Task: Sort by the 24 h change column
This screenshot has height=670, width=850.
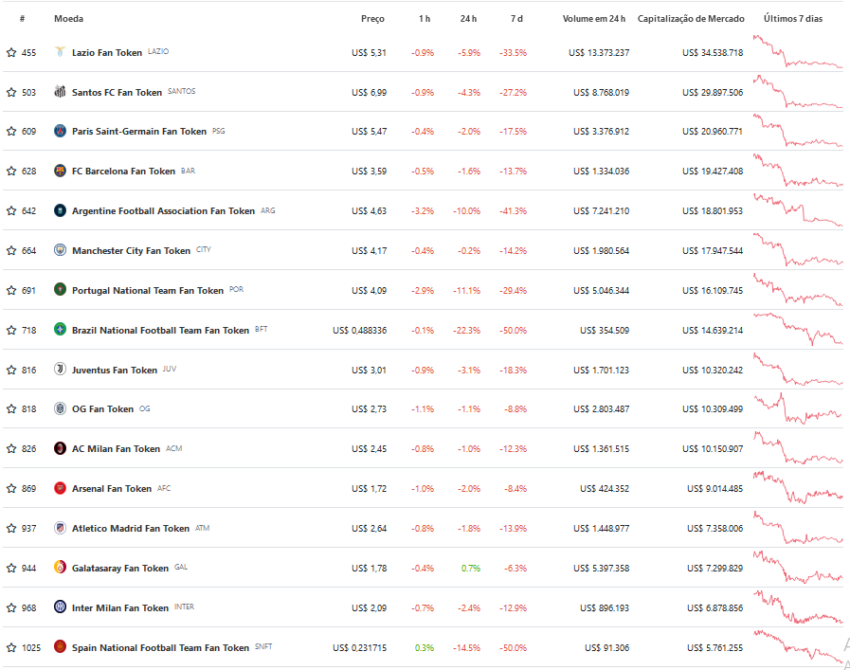Action: point(469,18)
